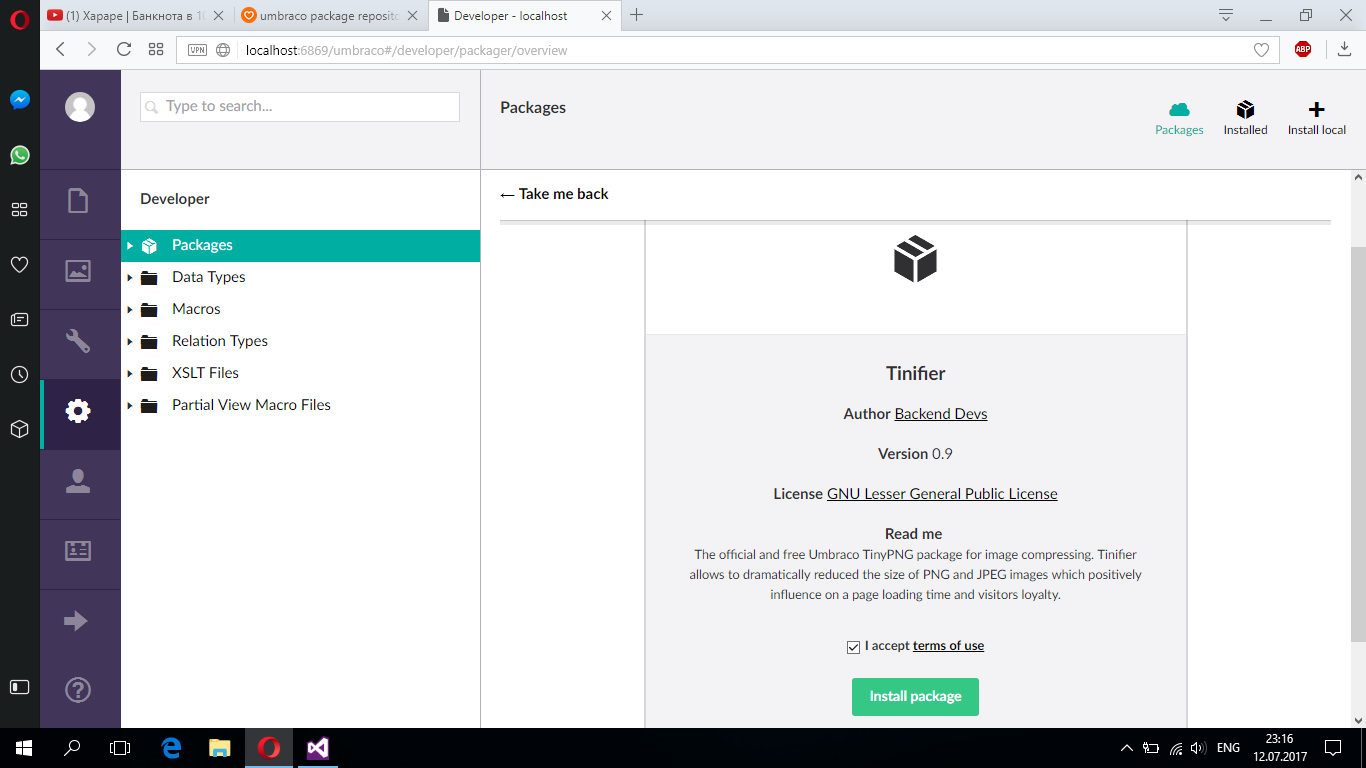Screen dimensions: 1366x768
Task: Open the Packages cloud tab
Action: 1179,118
